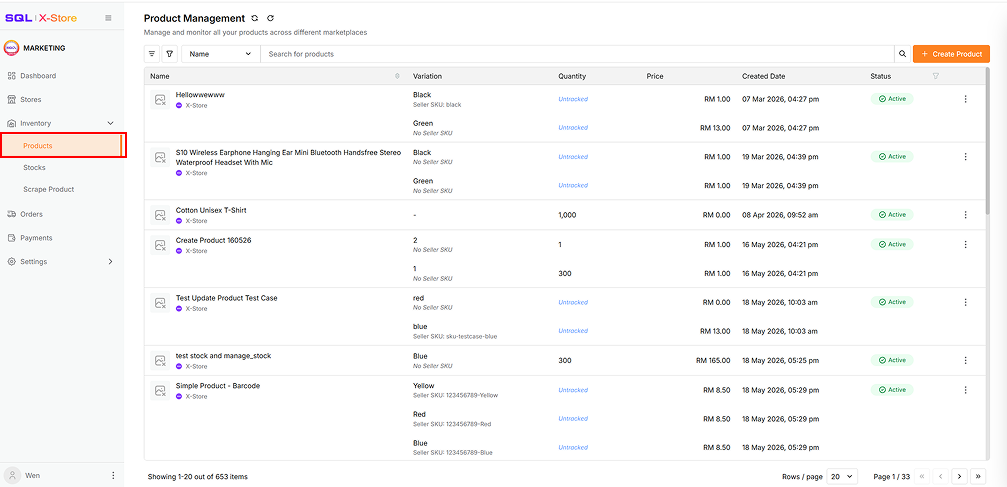Screen dimensions: 1007x487
Task: Click the Page 1 / 33 indicator
Action: coord(891,477)
